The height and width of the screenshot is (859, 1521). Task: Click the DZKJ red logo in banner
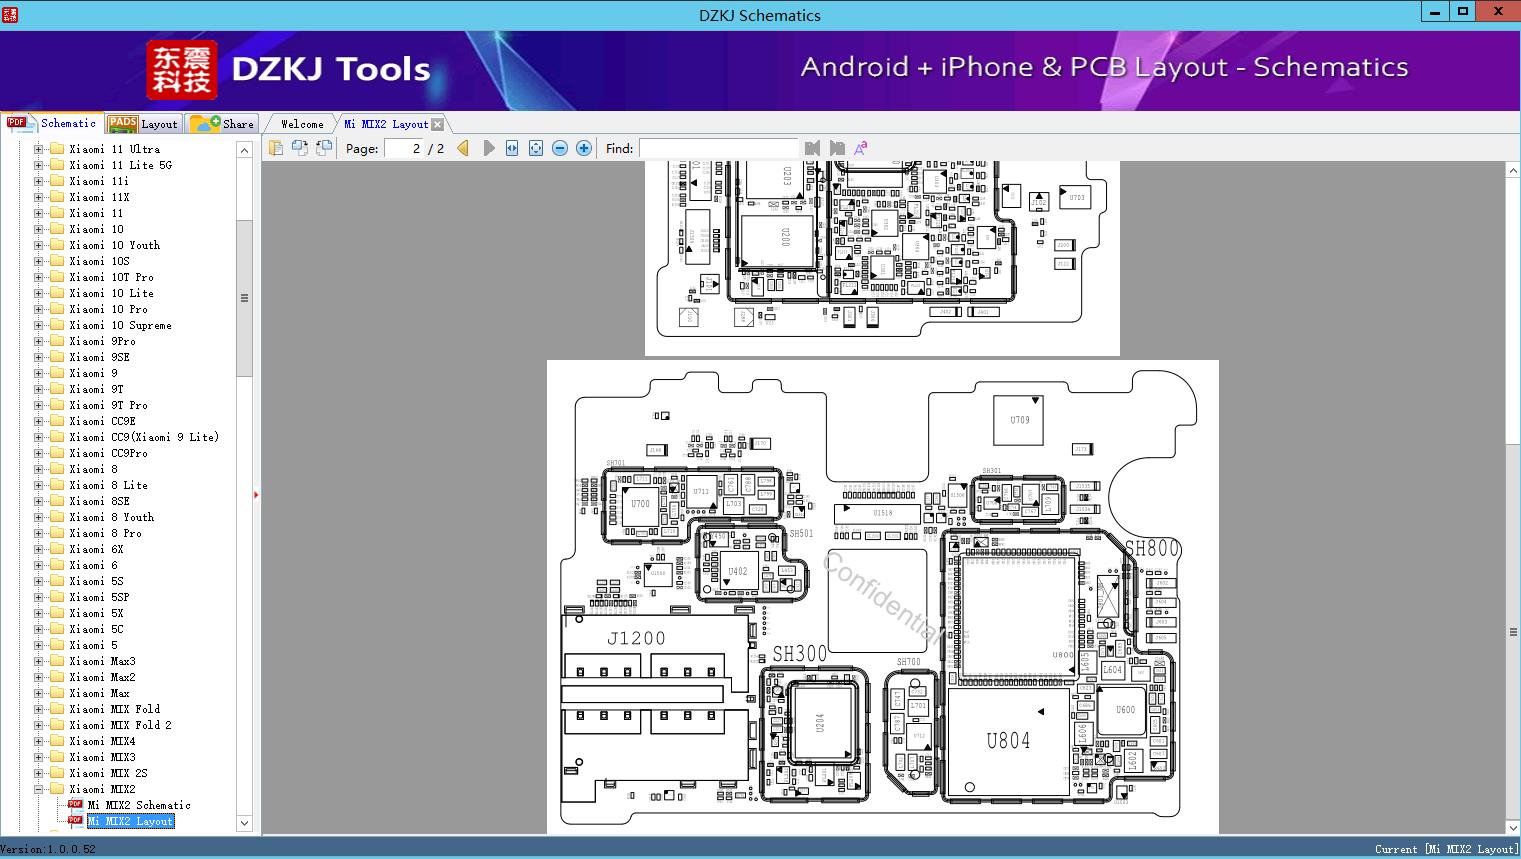click(182, 70)
